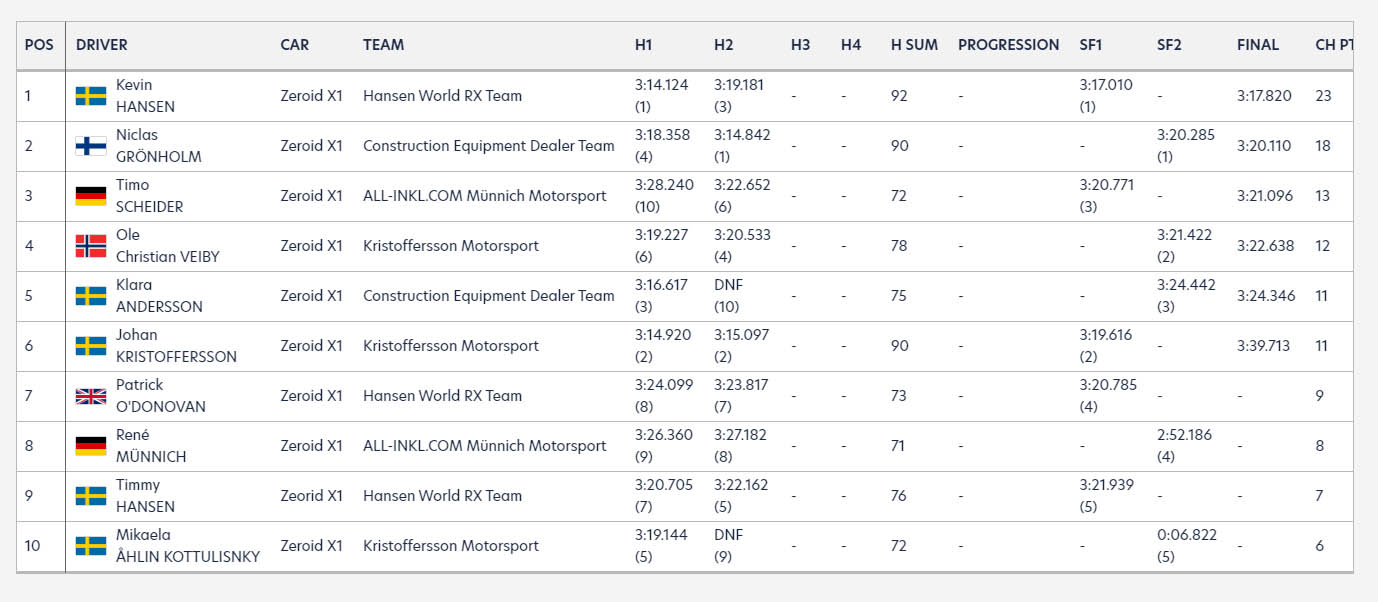Click the German flag next to René Münnich

pyautogui.click(x=91, y=446)
